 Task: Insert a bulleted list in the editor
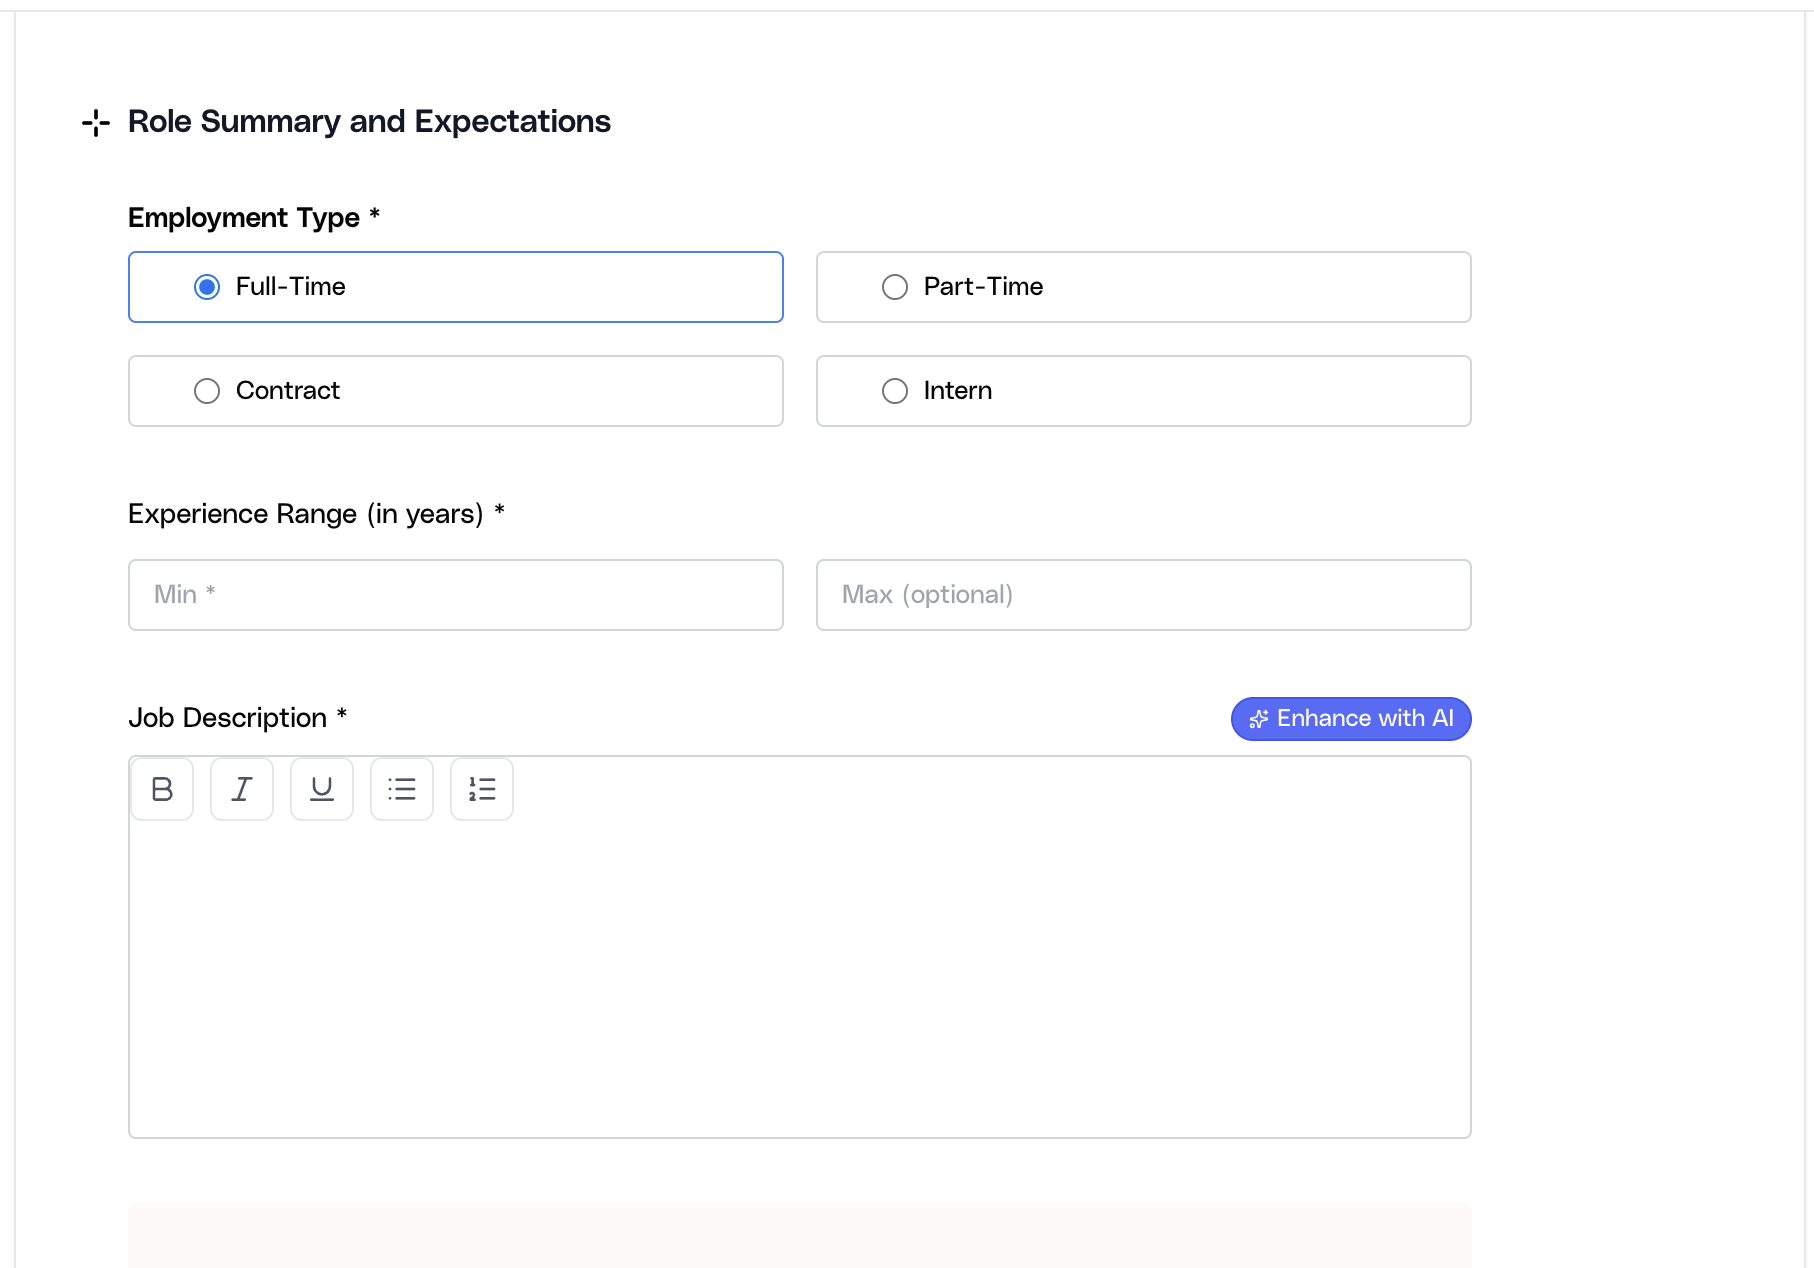click(401, 789)
